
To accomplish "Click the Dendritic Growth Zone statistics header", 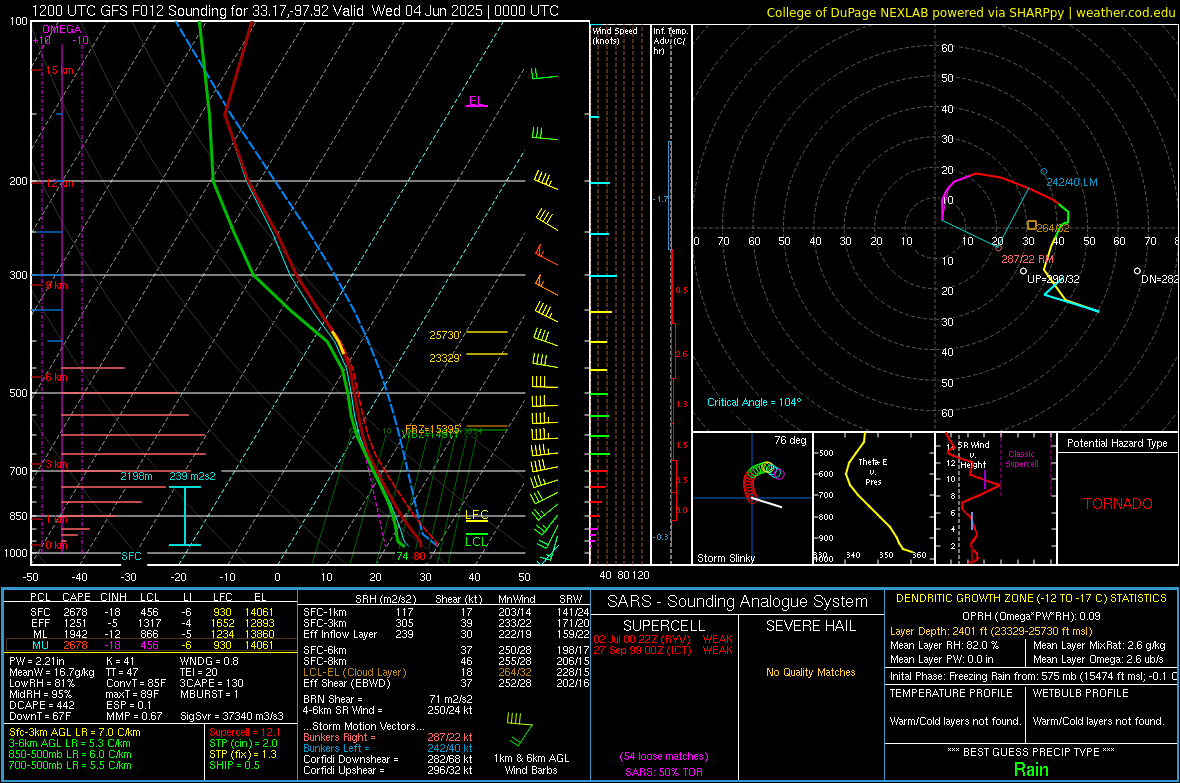I will point(1031,599).
